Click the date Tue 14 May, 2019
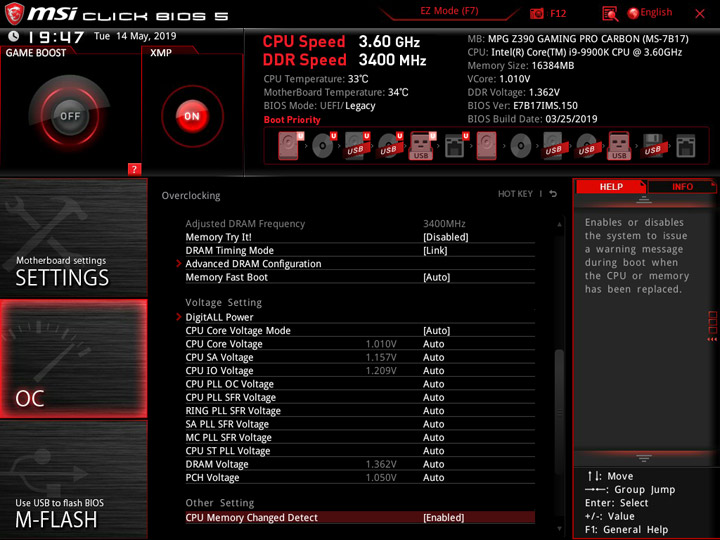This screenshot has width=720, height=540. coord(135,36)
